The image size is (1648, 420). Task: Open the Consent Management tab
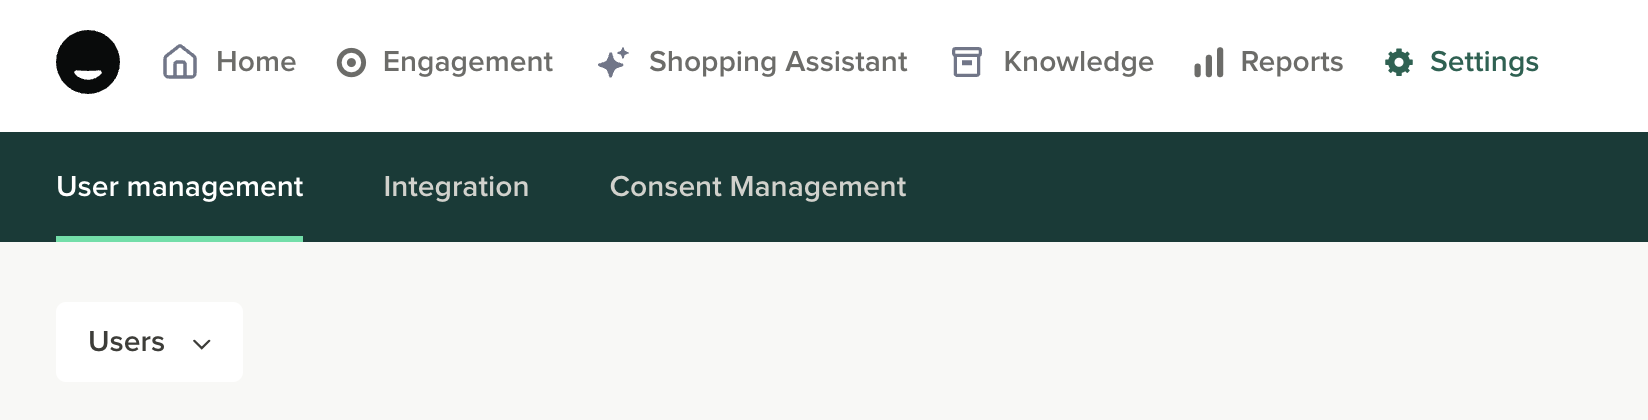[758, 187]
